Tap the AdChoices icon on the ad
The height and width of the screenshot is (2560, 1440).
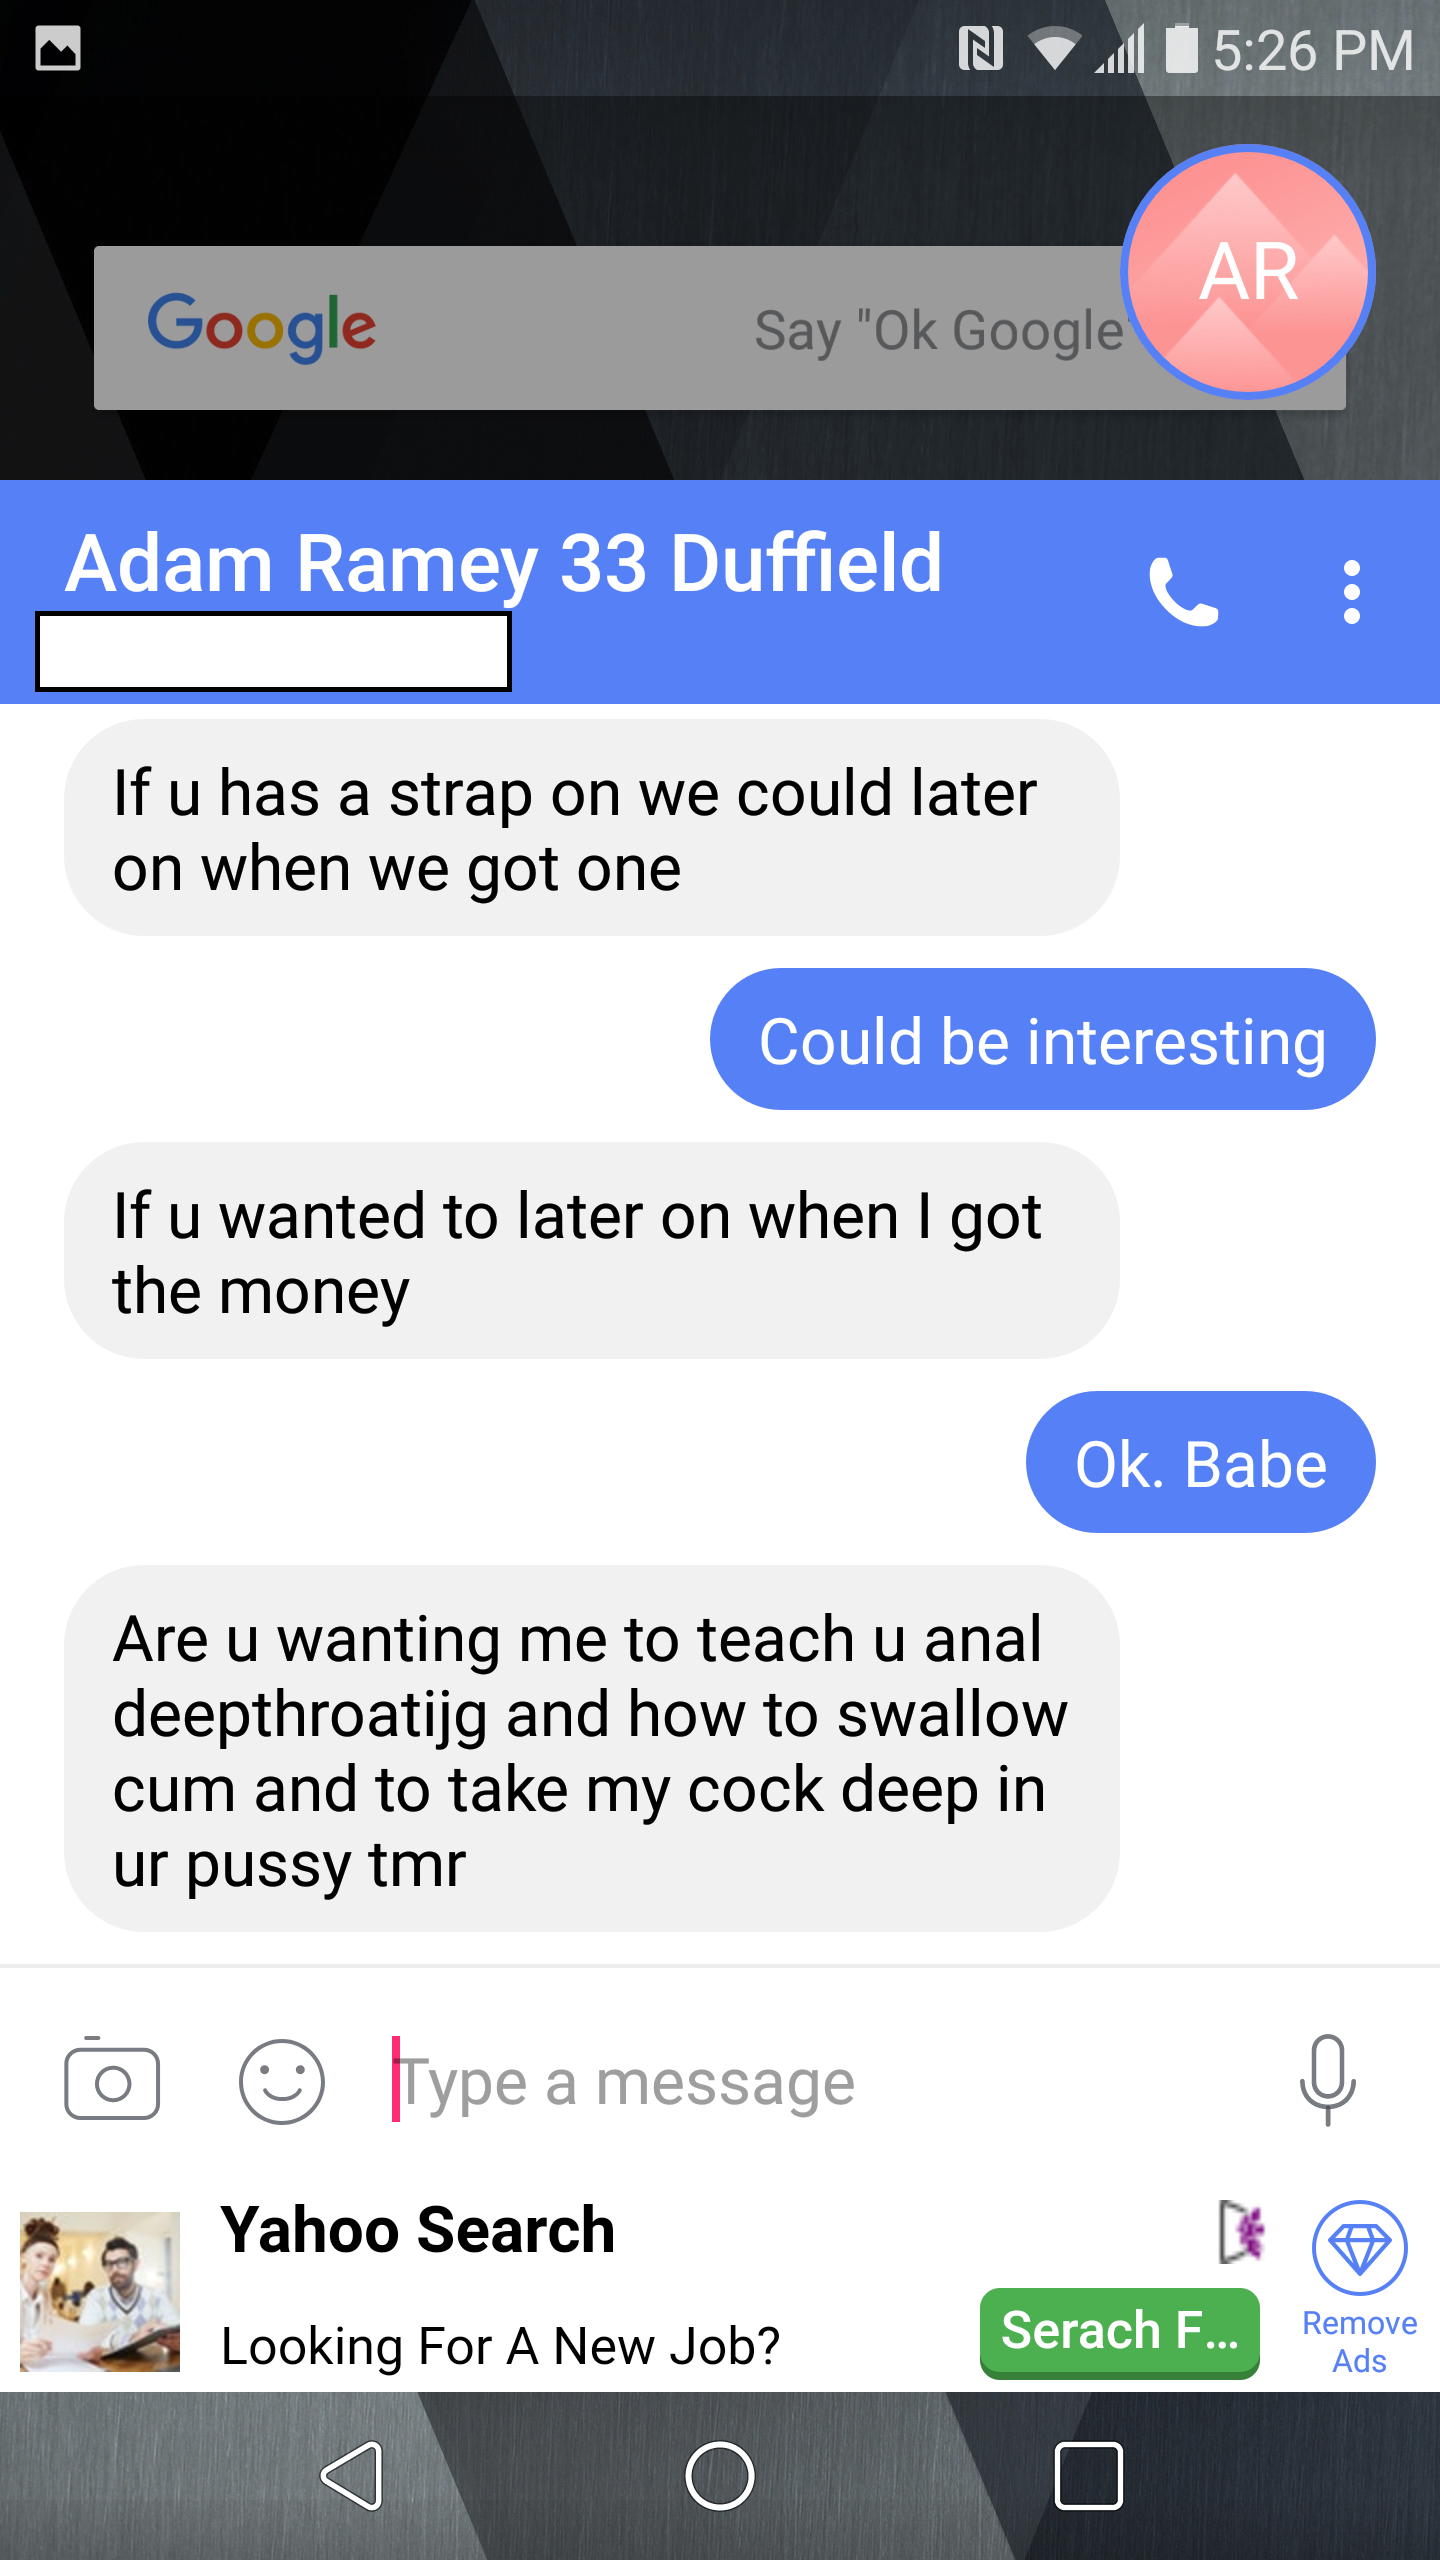click(x=1241, y=2232)
